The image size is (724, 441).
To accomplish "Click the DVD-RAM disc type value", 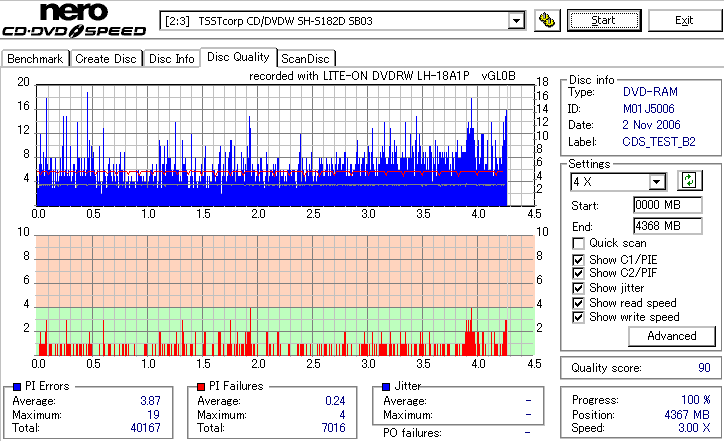I will (x=650, y=92).
